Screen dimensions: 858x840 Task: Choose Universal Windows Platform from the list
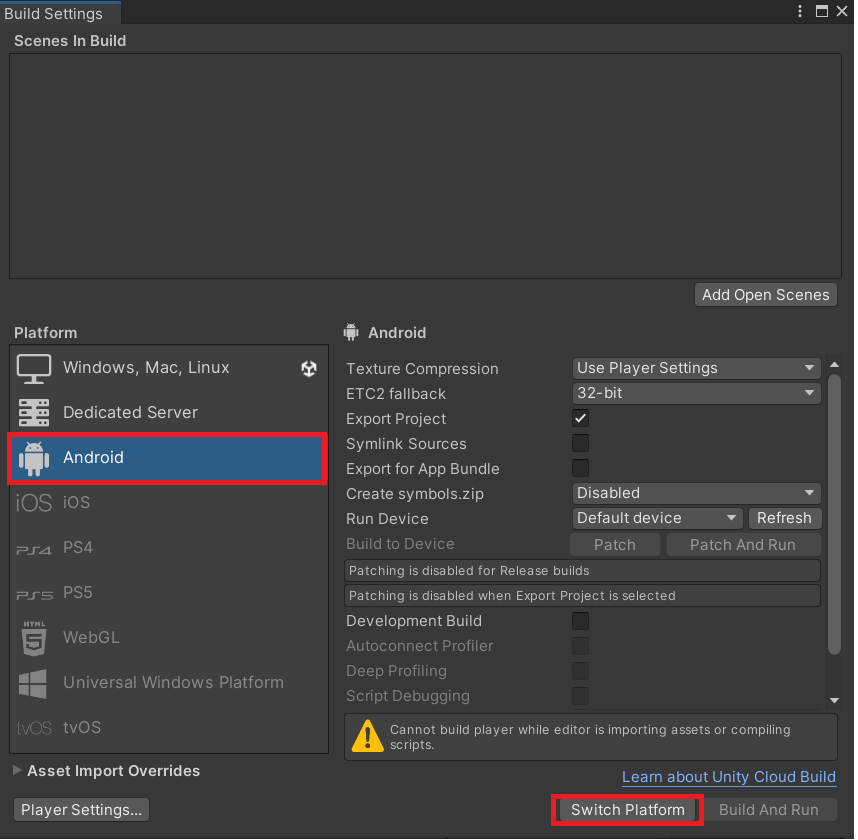coord(169,683)
